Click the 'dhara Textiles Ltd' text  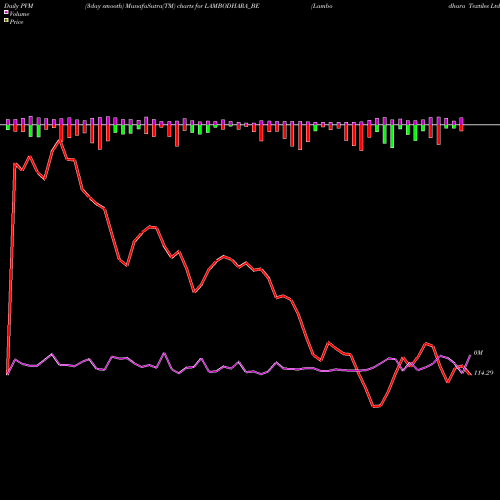pyautogui.click(x=474, y=6)
